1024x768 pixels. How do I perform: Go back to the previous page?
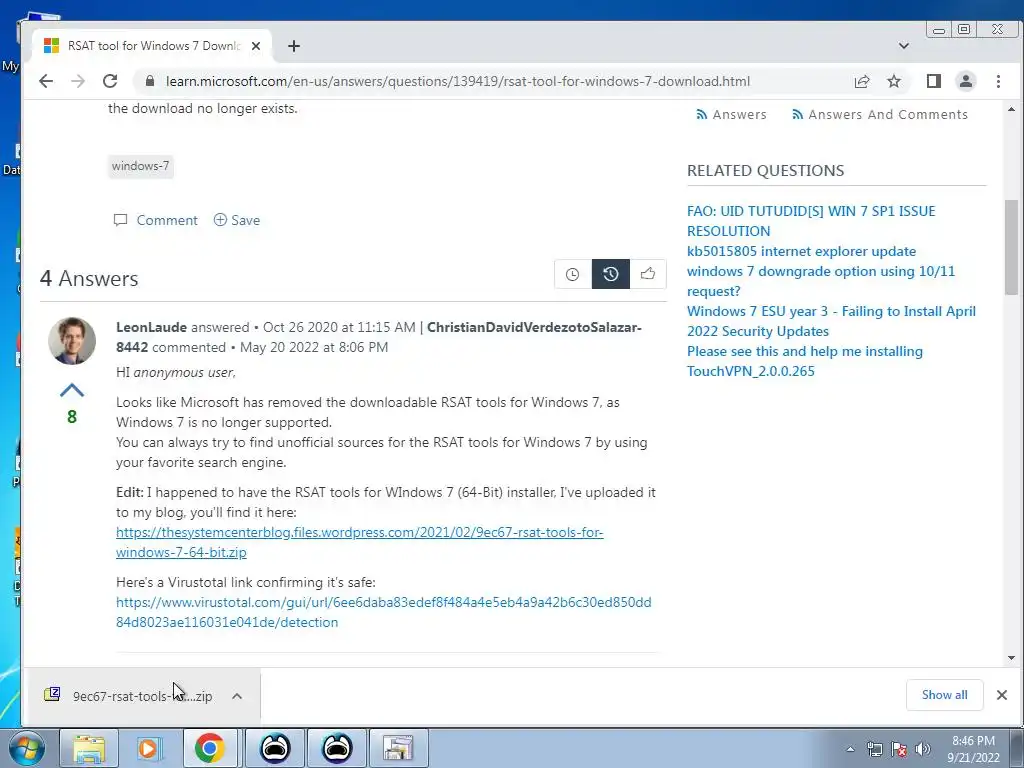[x=46, y=81]
